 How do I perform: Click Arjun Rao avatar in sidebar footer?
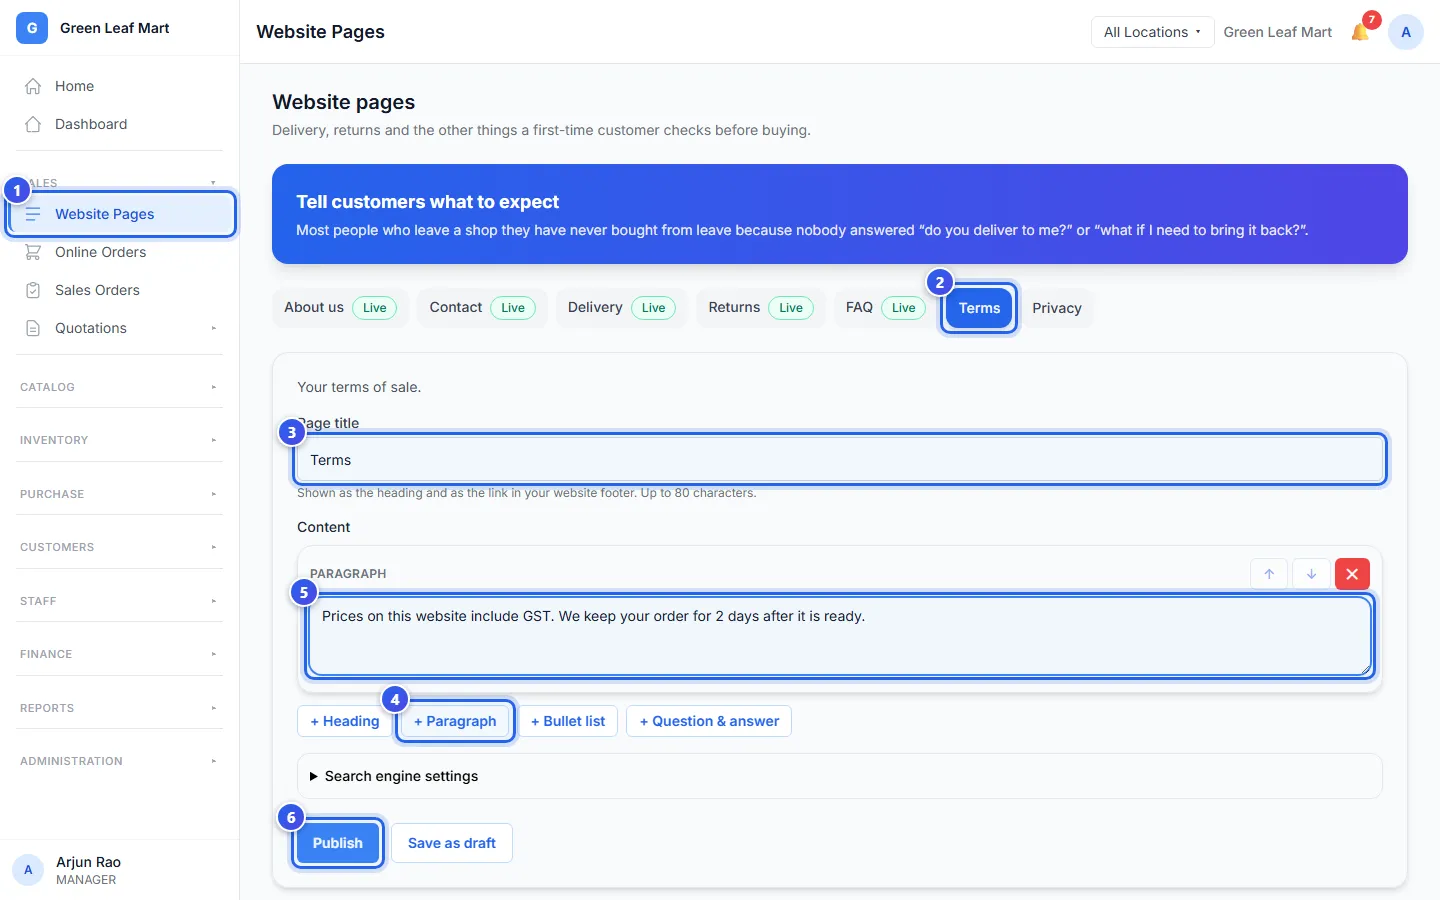[28, 870]
